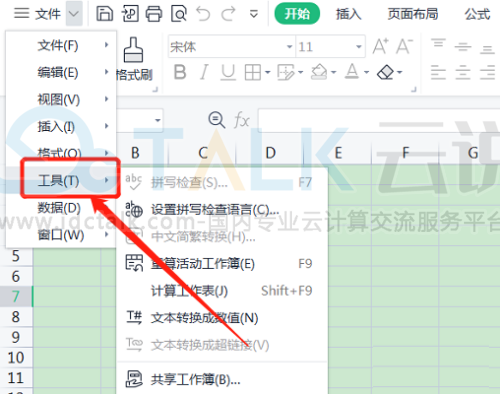The height and width of the screenshot is (394, 500).
Task: Toggle Bold formatting
Action: [180, 72]
